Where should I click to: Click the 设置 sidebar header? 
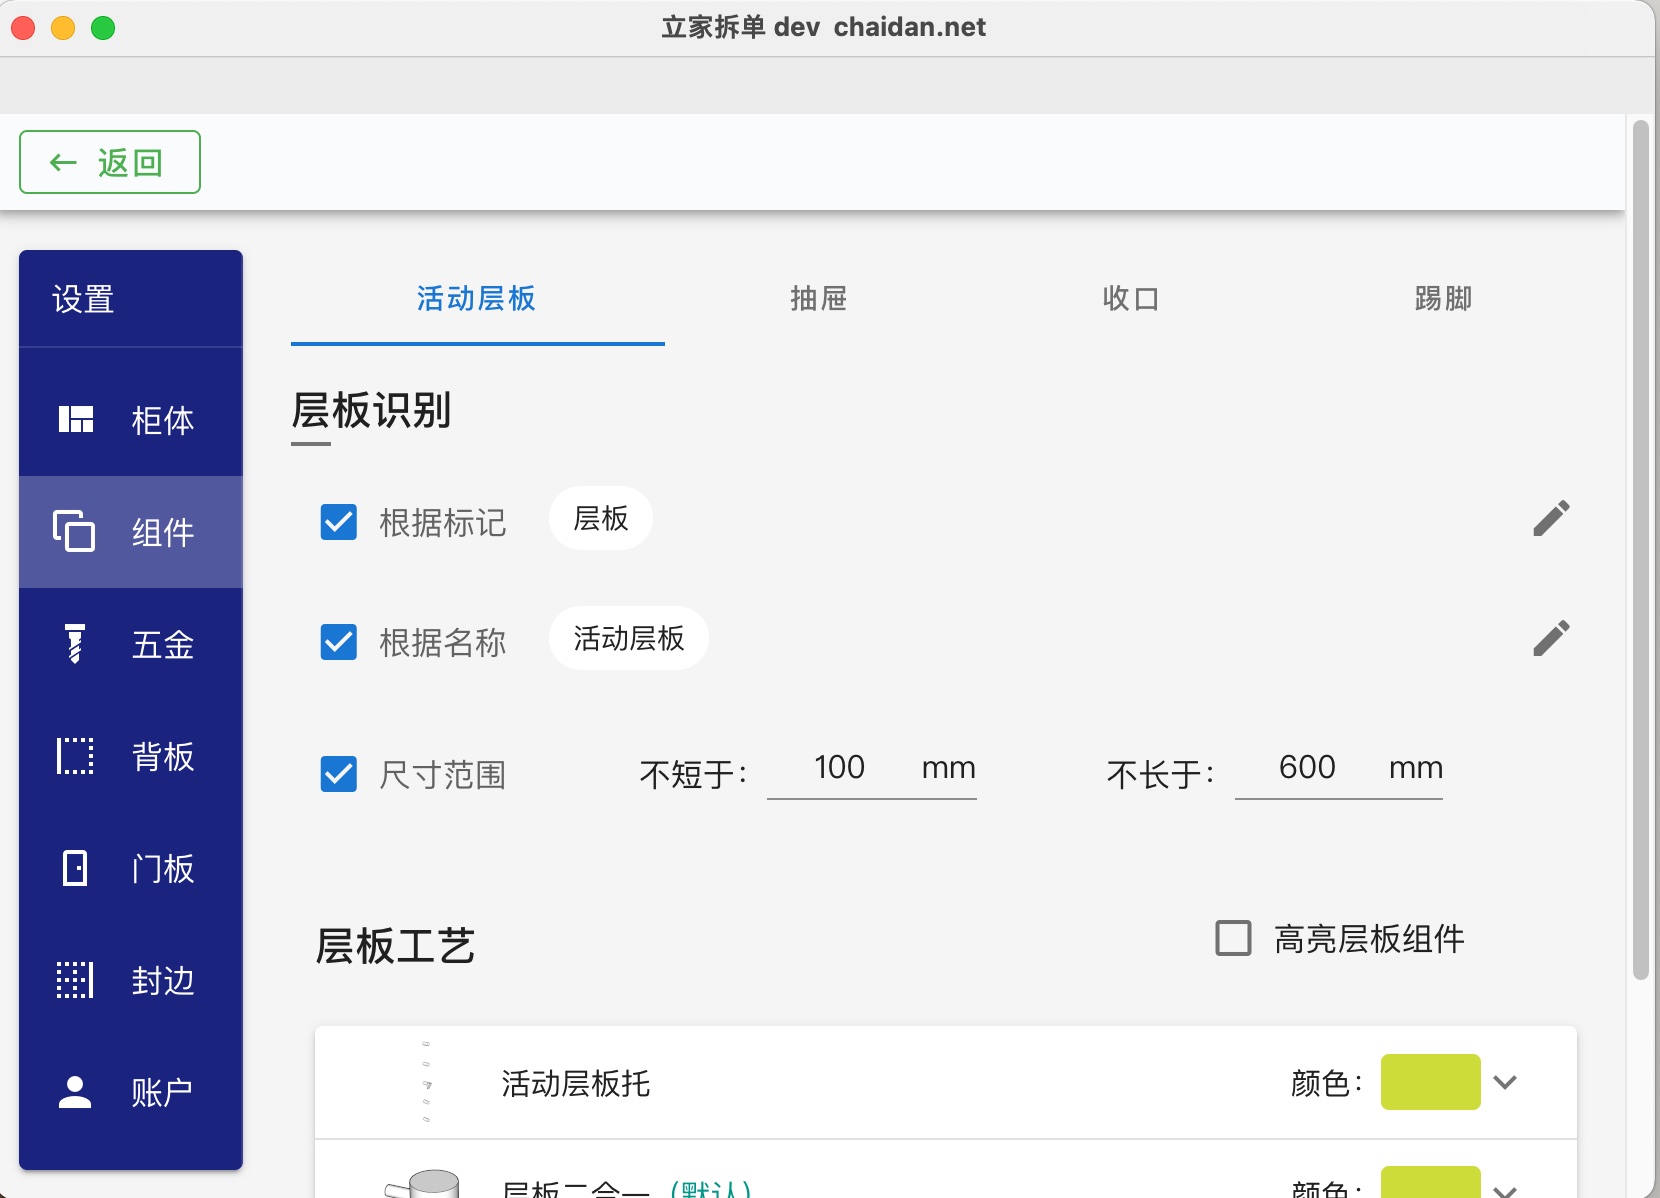click(x=83, y=299)
